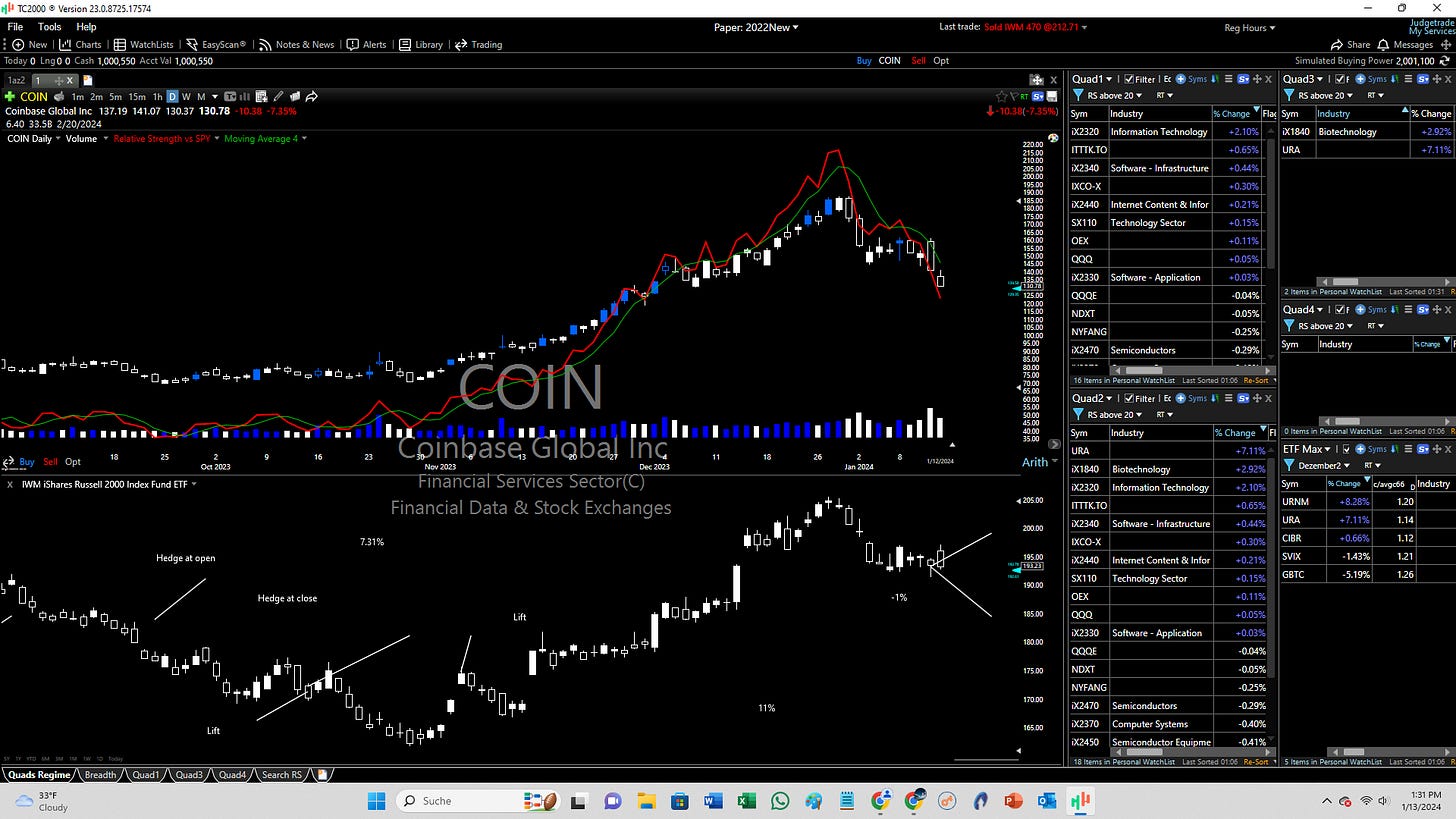The width and height of the screenshot is (1456, 819).
Task: Open the File menu
Action: (15, 27)
